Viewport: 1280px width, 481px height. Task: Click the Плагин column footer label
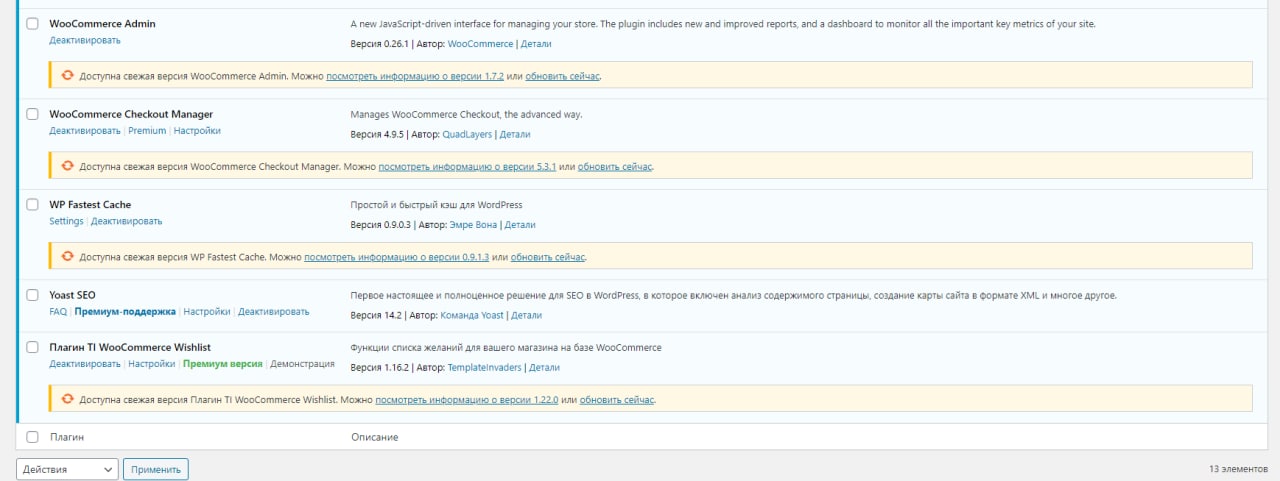[x=67, y=437]
